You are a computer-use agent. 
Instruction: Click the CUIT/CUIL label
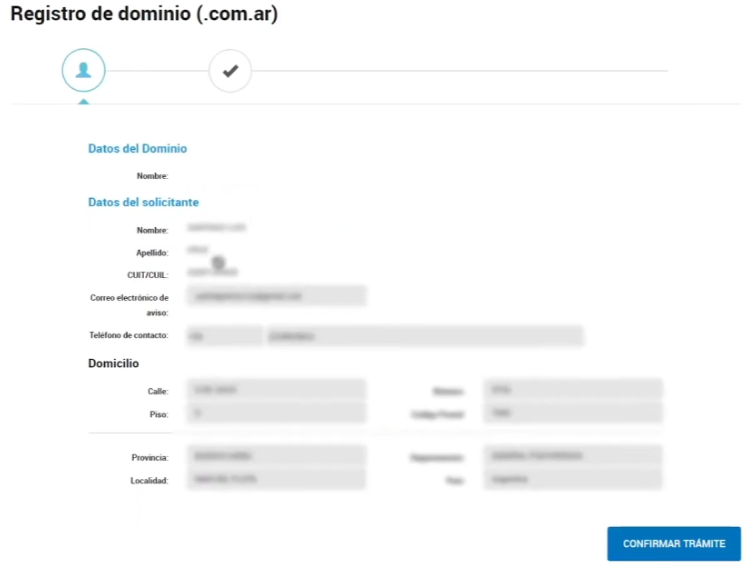tap(149, 274)
